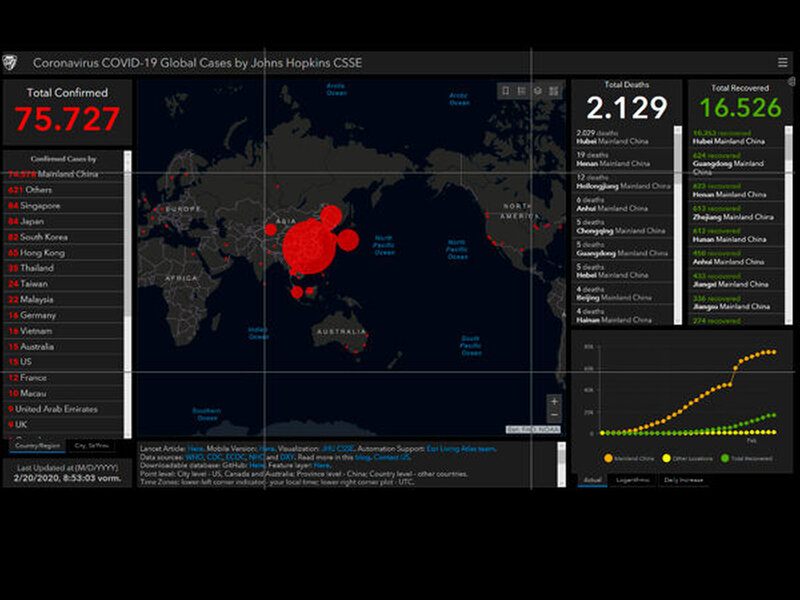Select Beijing entry in Total Deaths list

click(623, 293)
